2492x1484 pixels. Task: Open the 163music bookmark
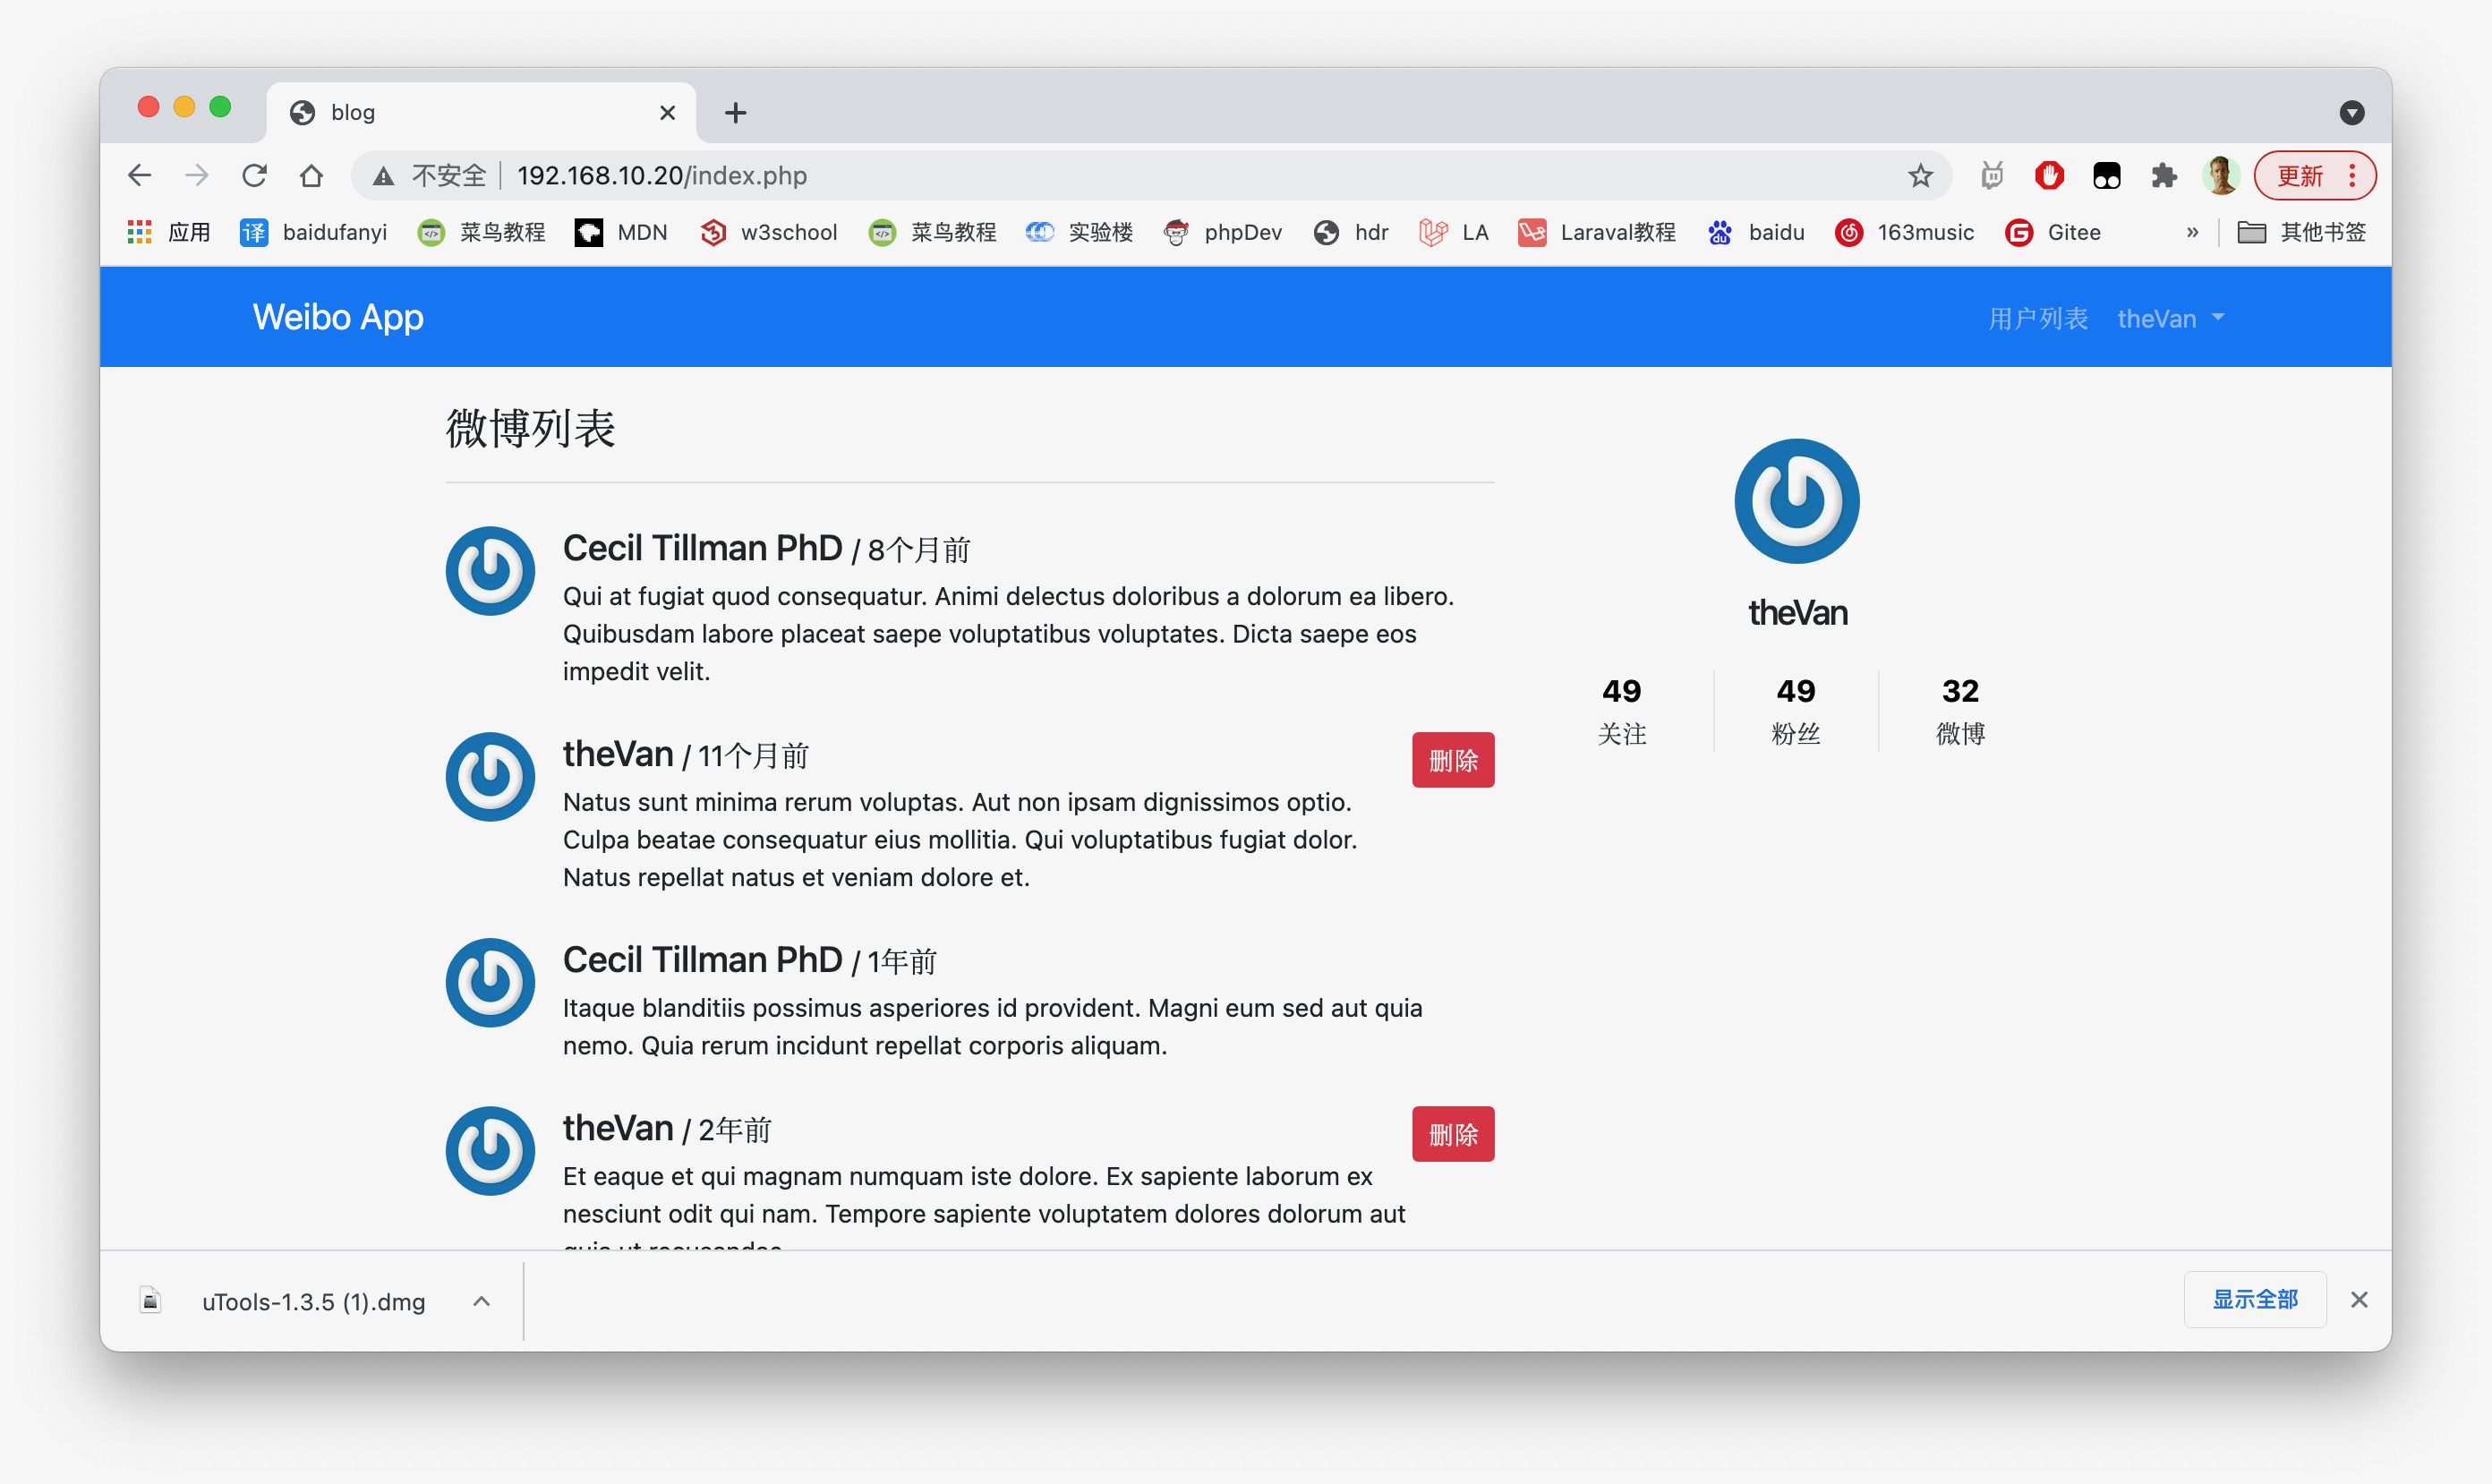point(1904,232)
